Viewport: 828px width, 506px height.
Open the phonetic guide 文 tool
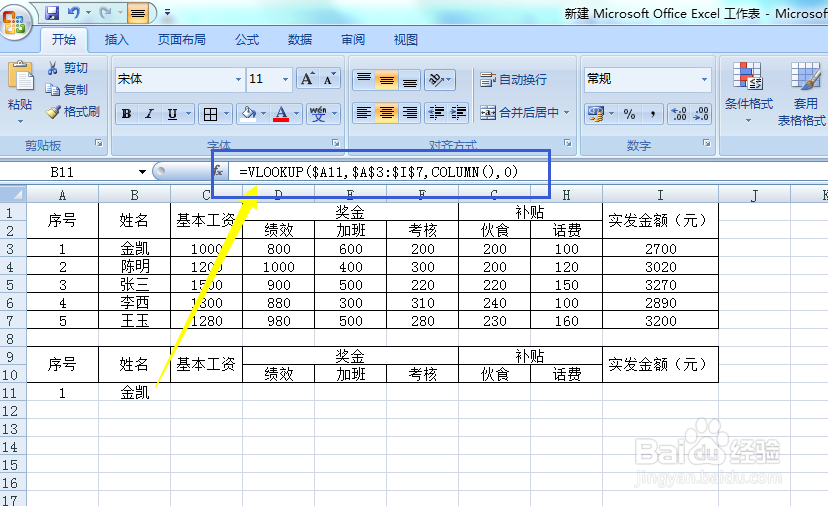point(318,114)
